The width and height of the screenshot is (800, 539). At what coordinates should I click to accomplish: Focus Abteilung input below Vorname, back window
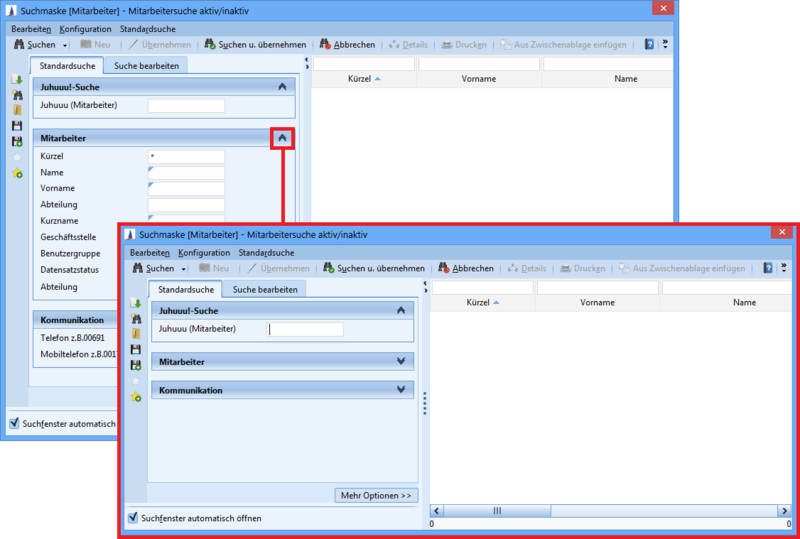[x=186, y=205]
